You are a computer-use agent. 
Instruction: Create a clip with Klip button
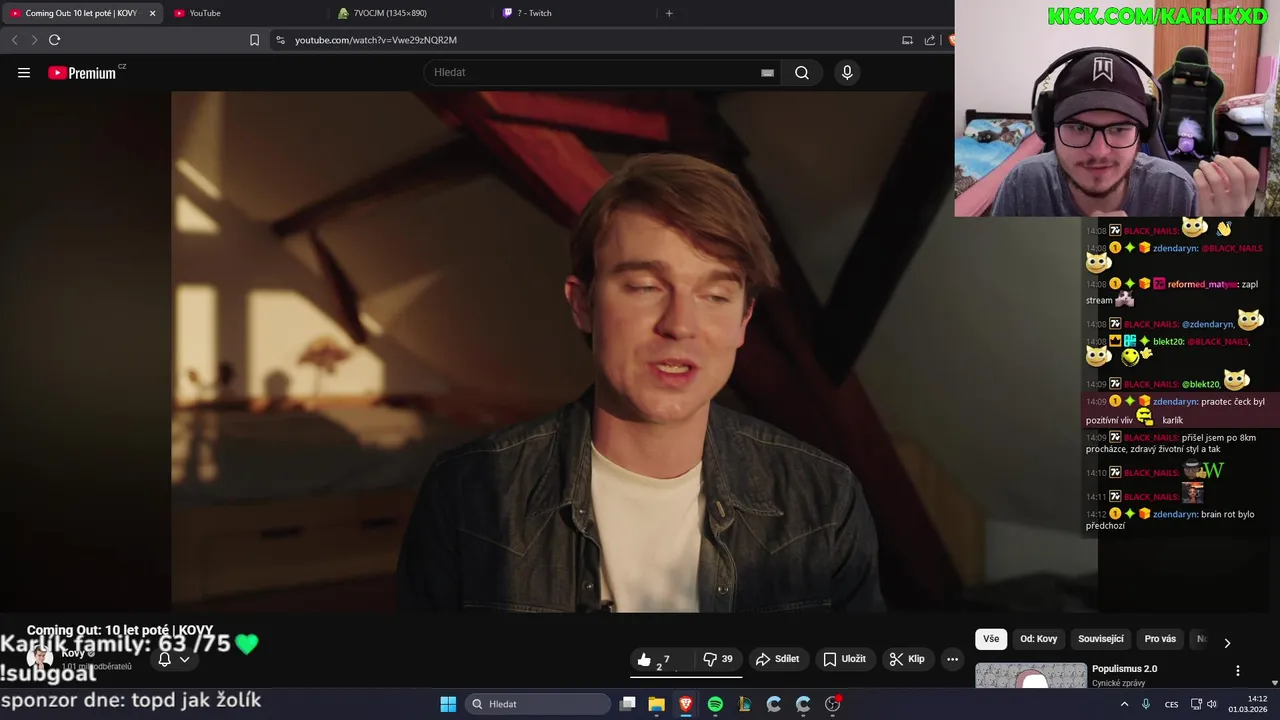tap(907, 659)
